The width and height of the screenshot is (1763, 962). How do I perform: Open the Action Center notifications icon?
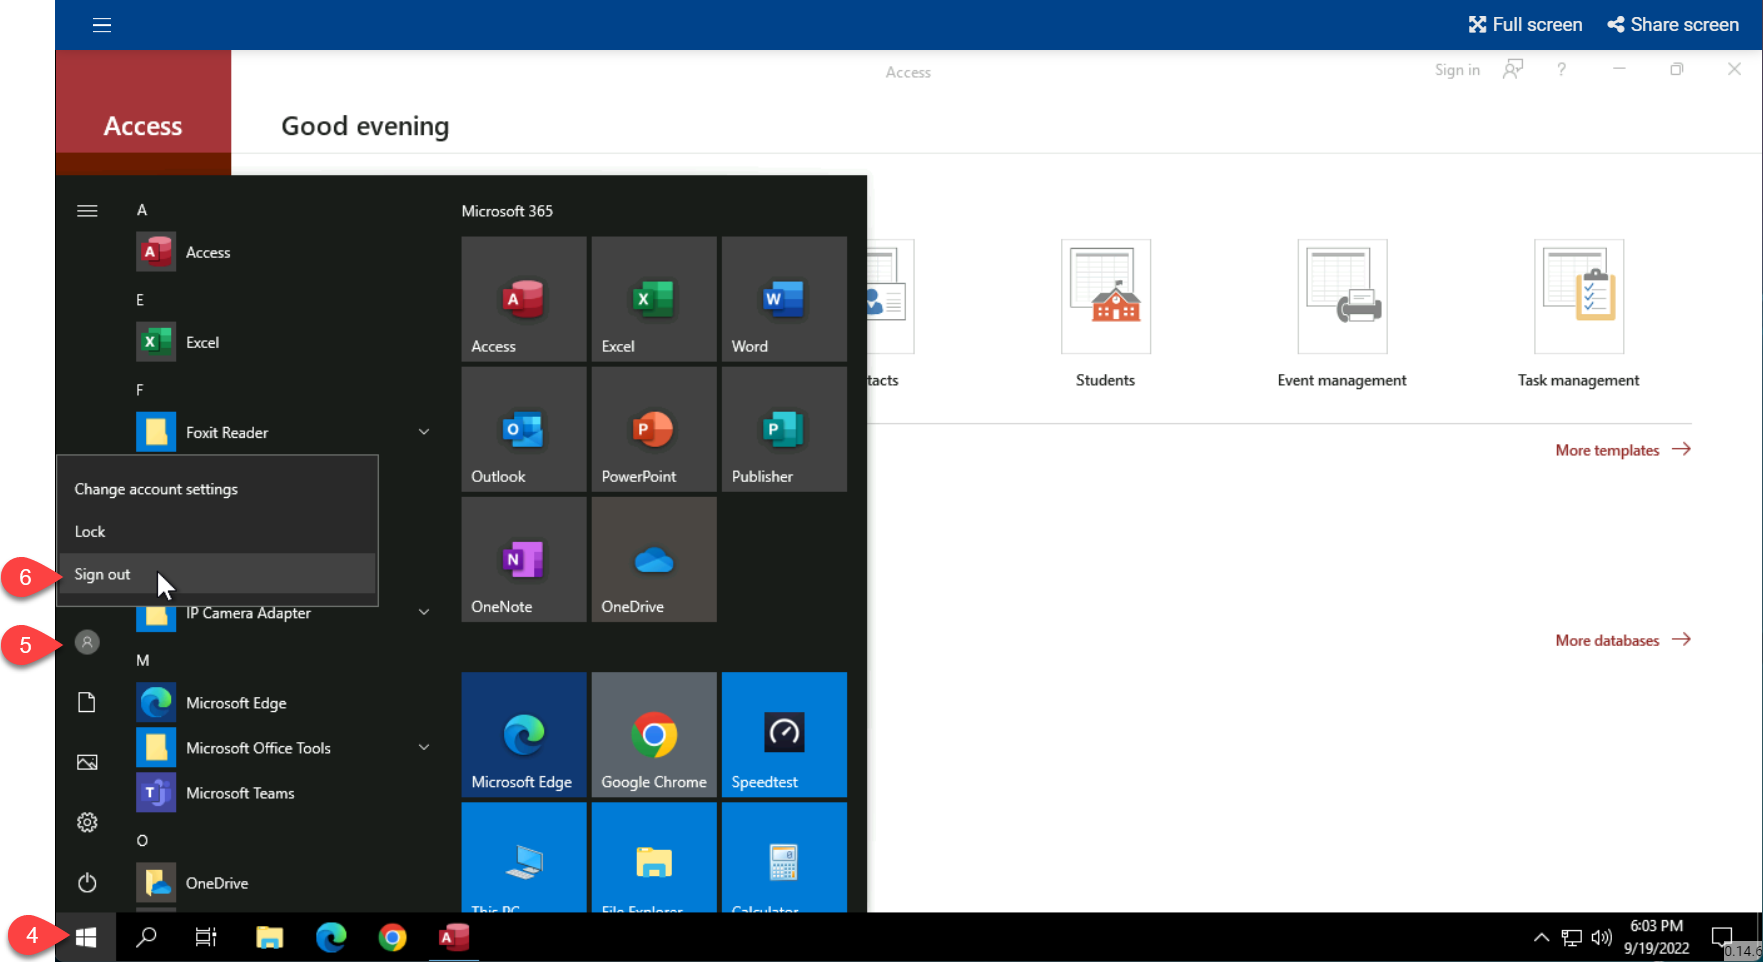click(x=1721, y=937)
